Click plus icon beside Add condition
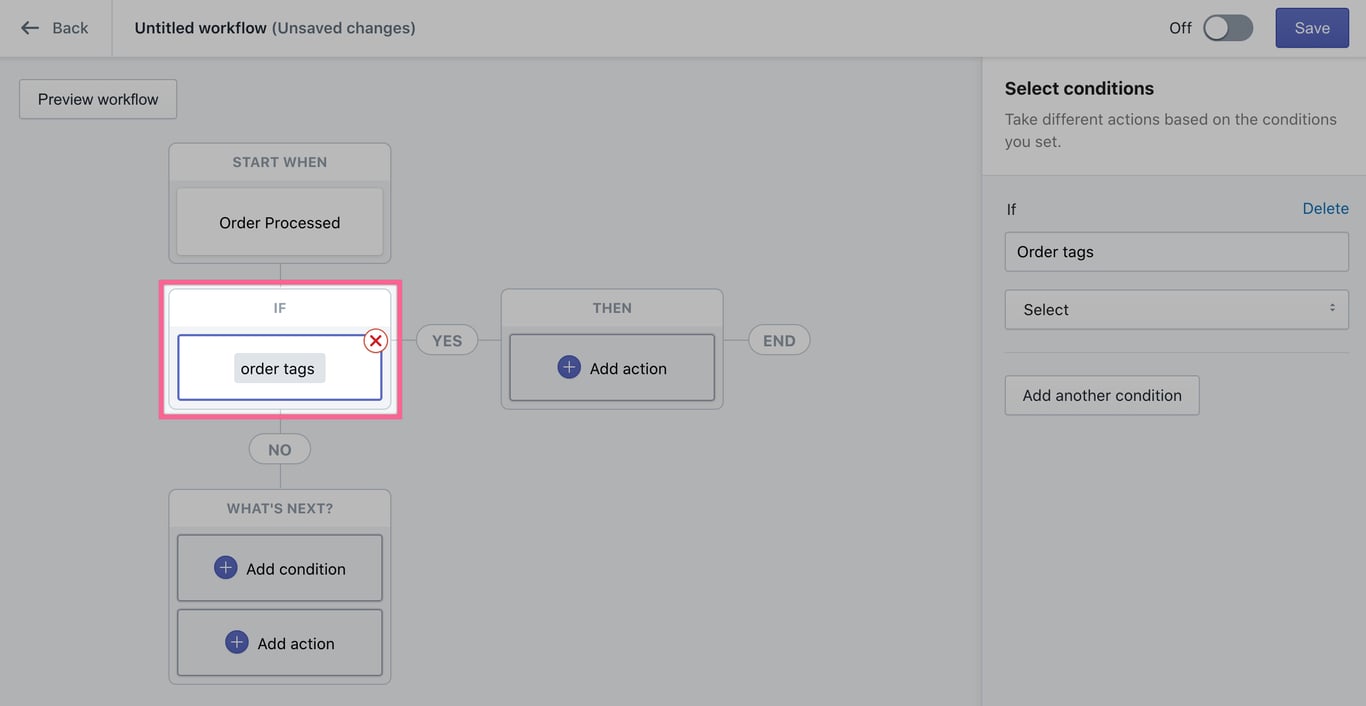Viewport: 1366px width, 706px height. click(x=226, y=568)
